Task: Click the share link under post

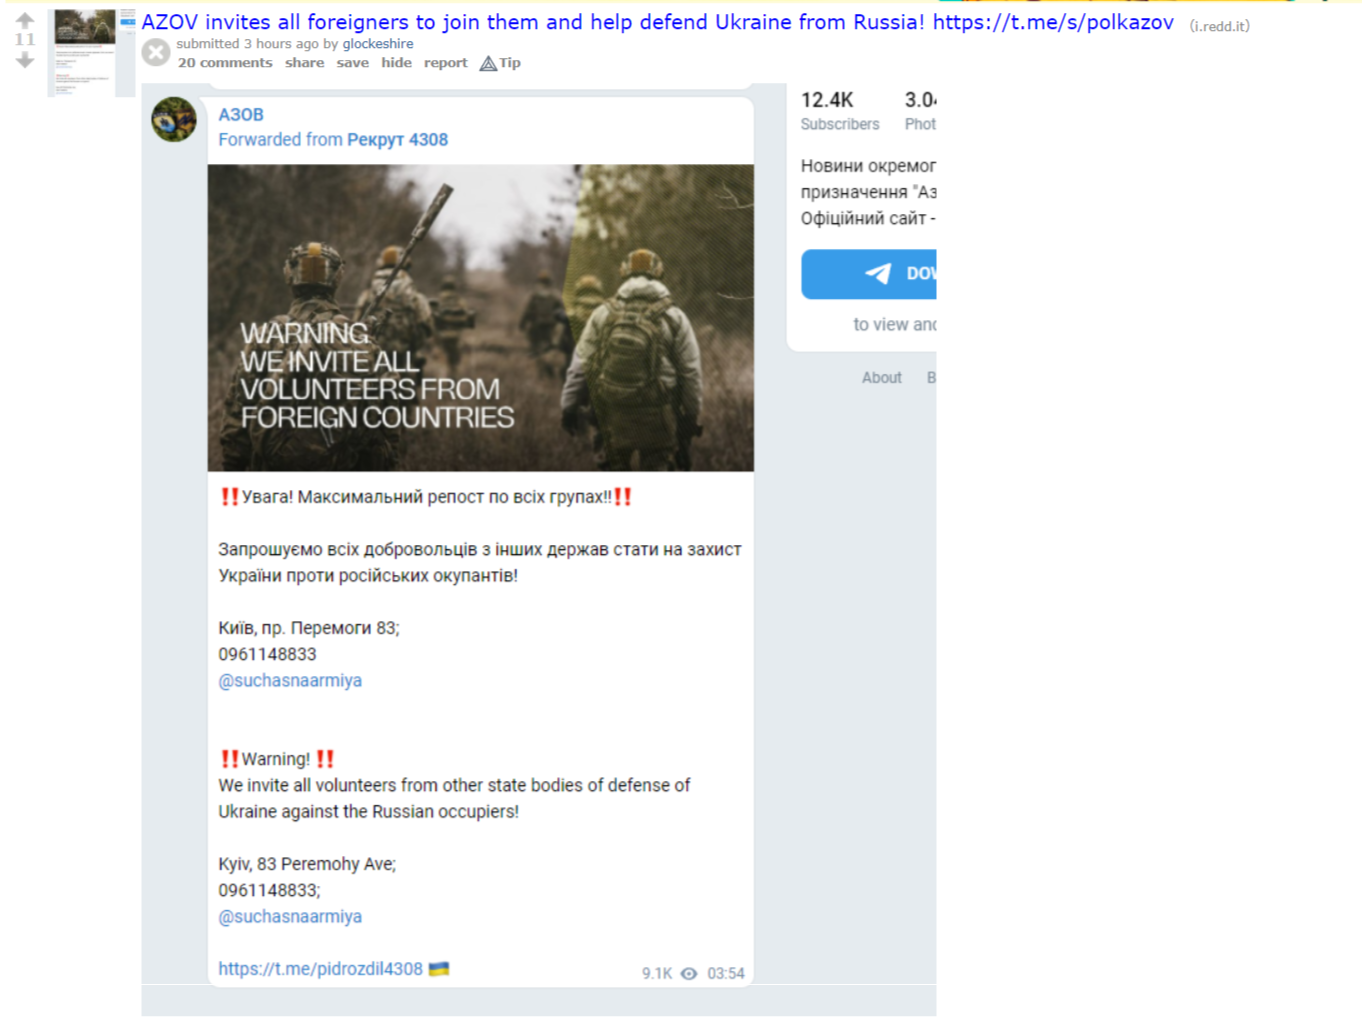Action: pyautogui.click(x=304, y=63)
